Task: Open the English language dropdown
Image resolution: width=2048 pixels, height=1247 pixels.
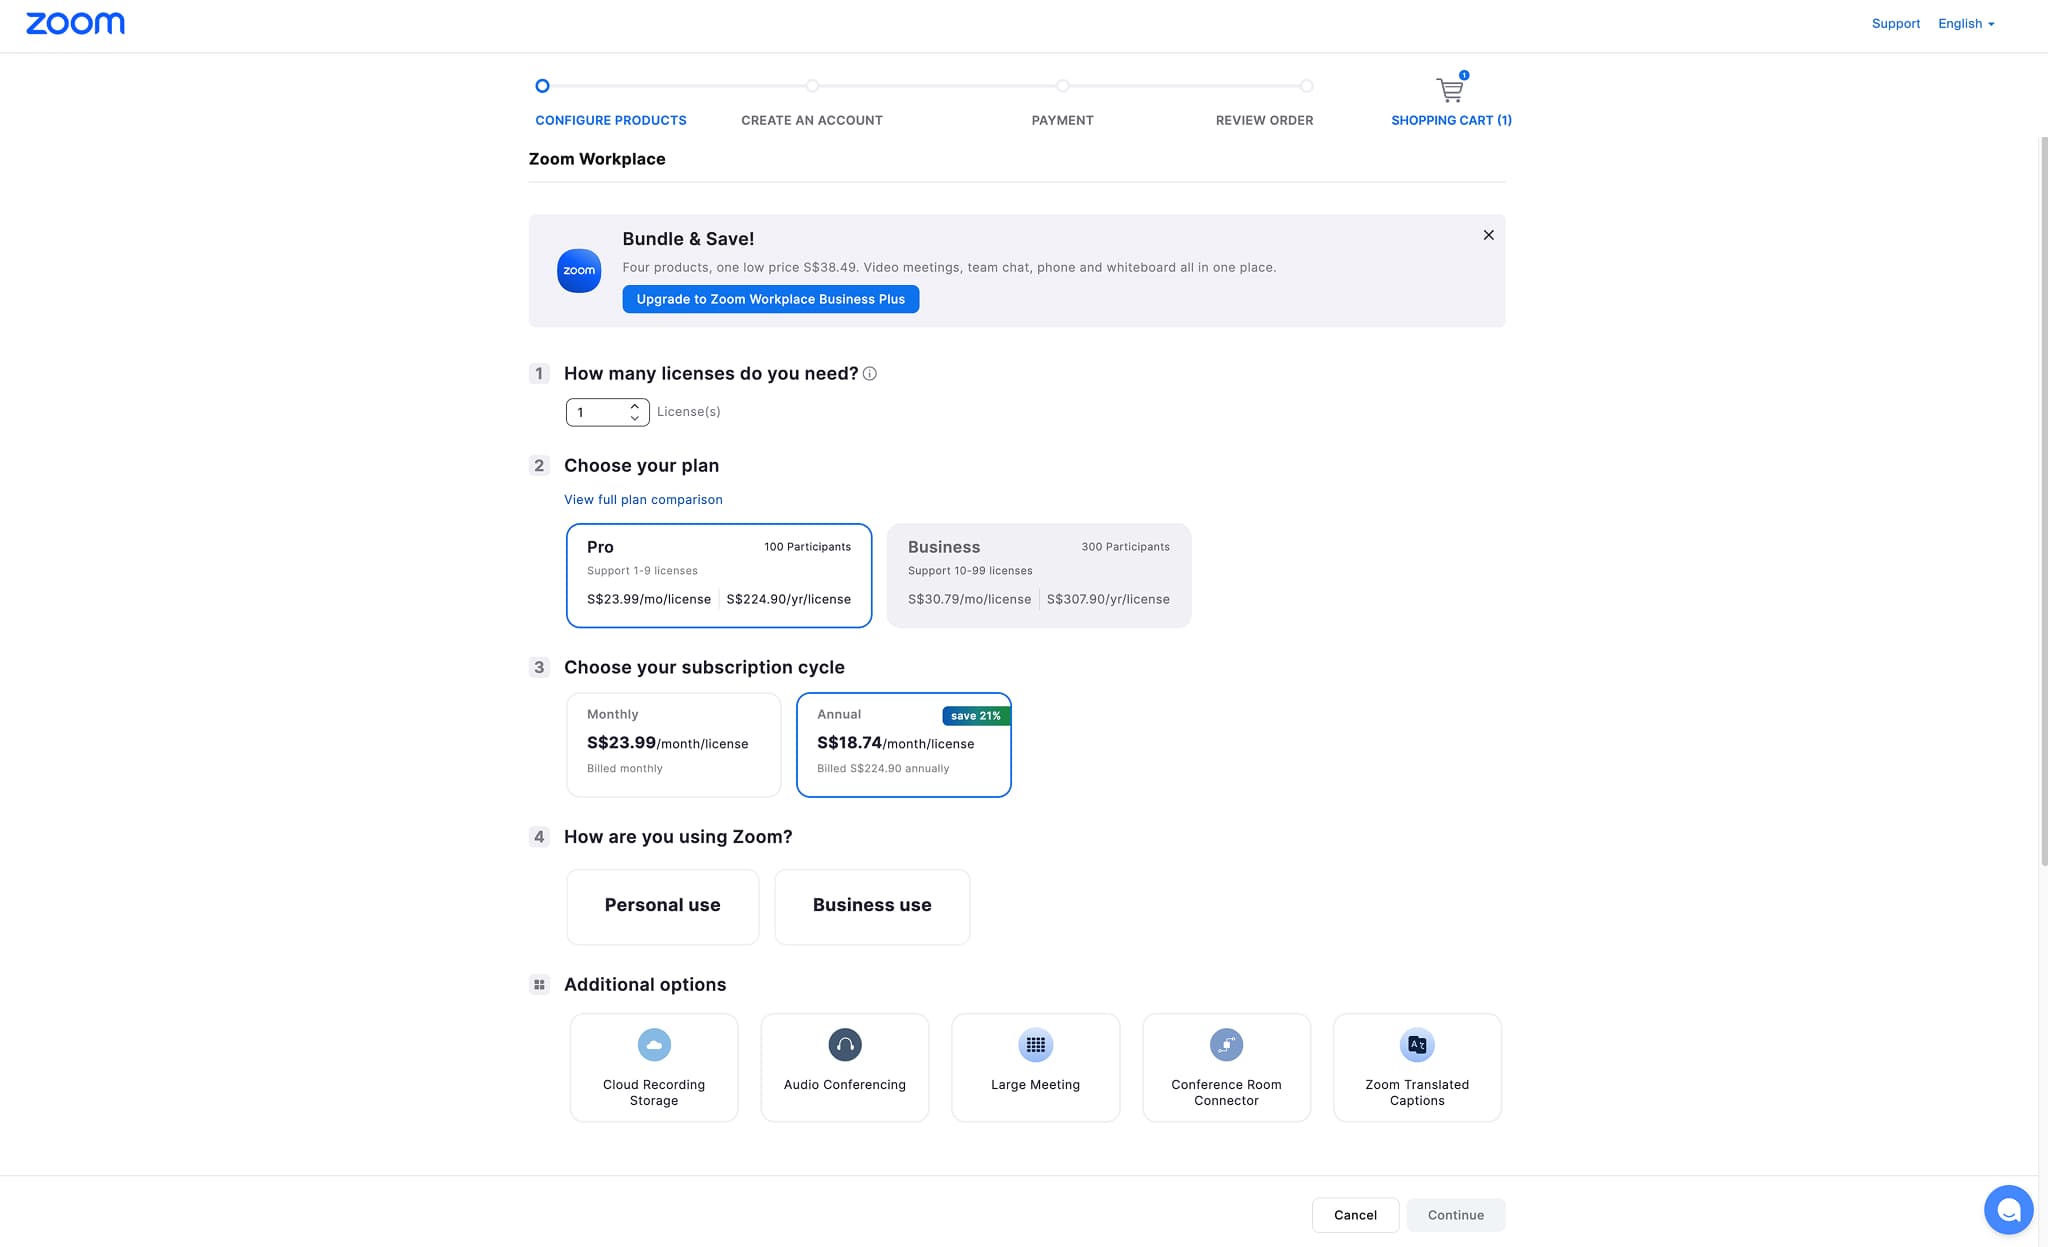Action: [1964, 23]
